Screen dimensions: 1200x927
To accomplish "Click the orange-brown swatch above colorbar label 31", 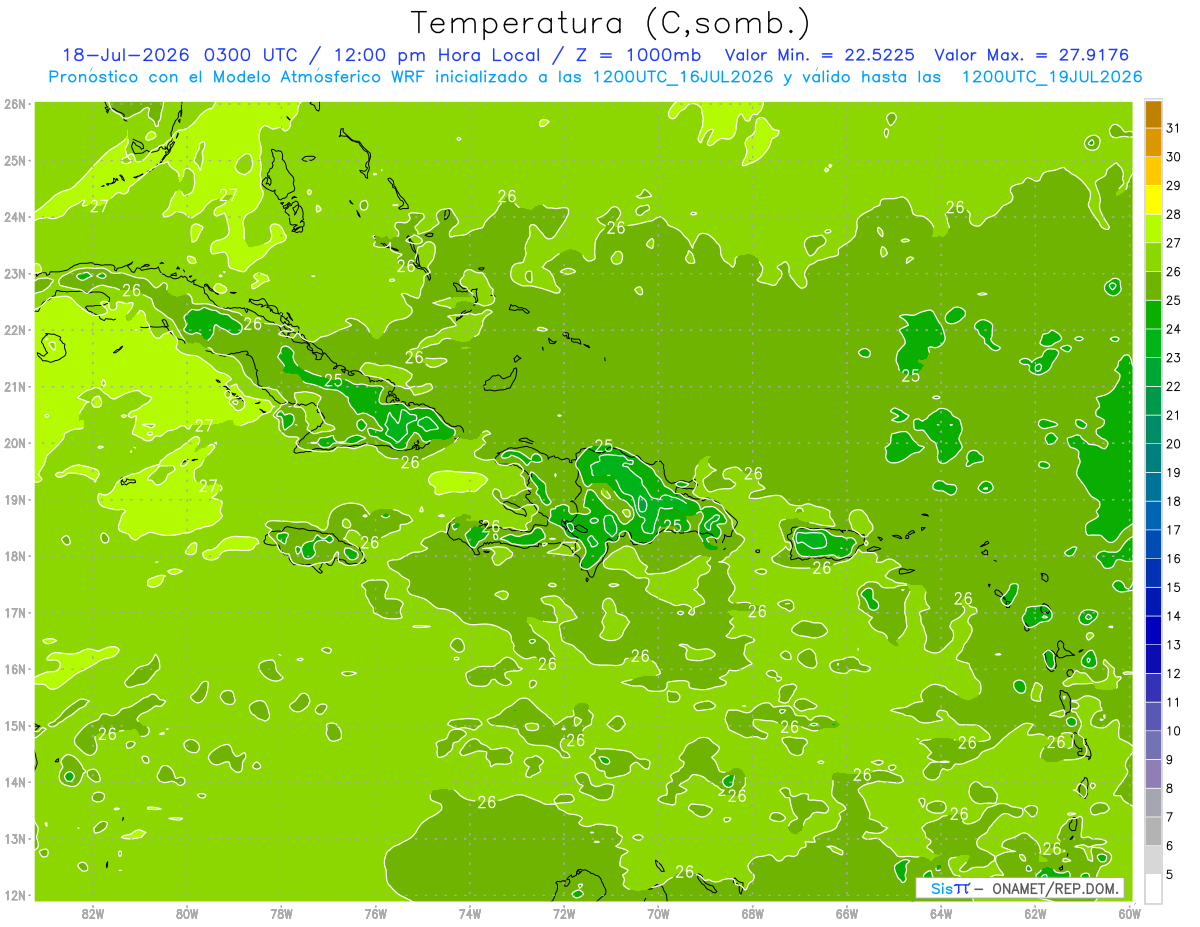I will pos(1153,115).
